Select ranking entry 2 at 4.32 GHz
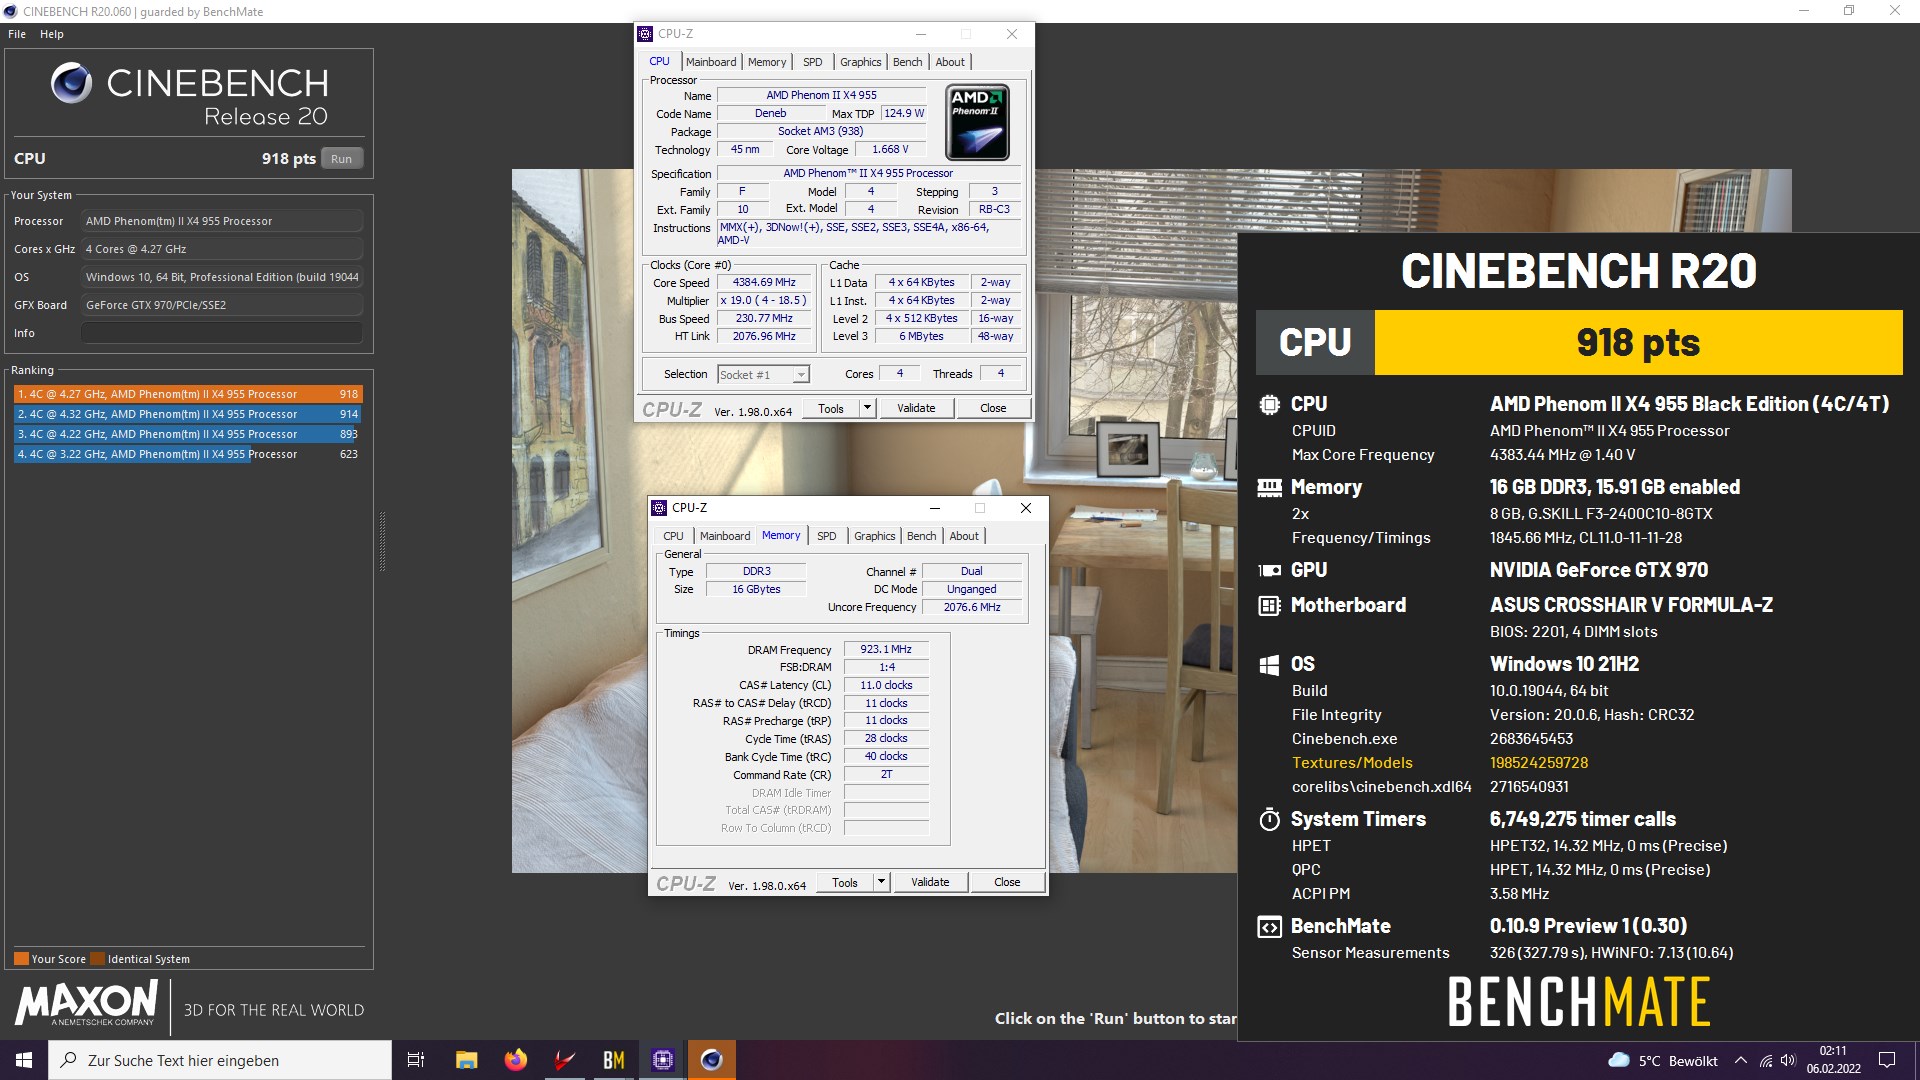 [187, 414]
